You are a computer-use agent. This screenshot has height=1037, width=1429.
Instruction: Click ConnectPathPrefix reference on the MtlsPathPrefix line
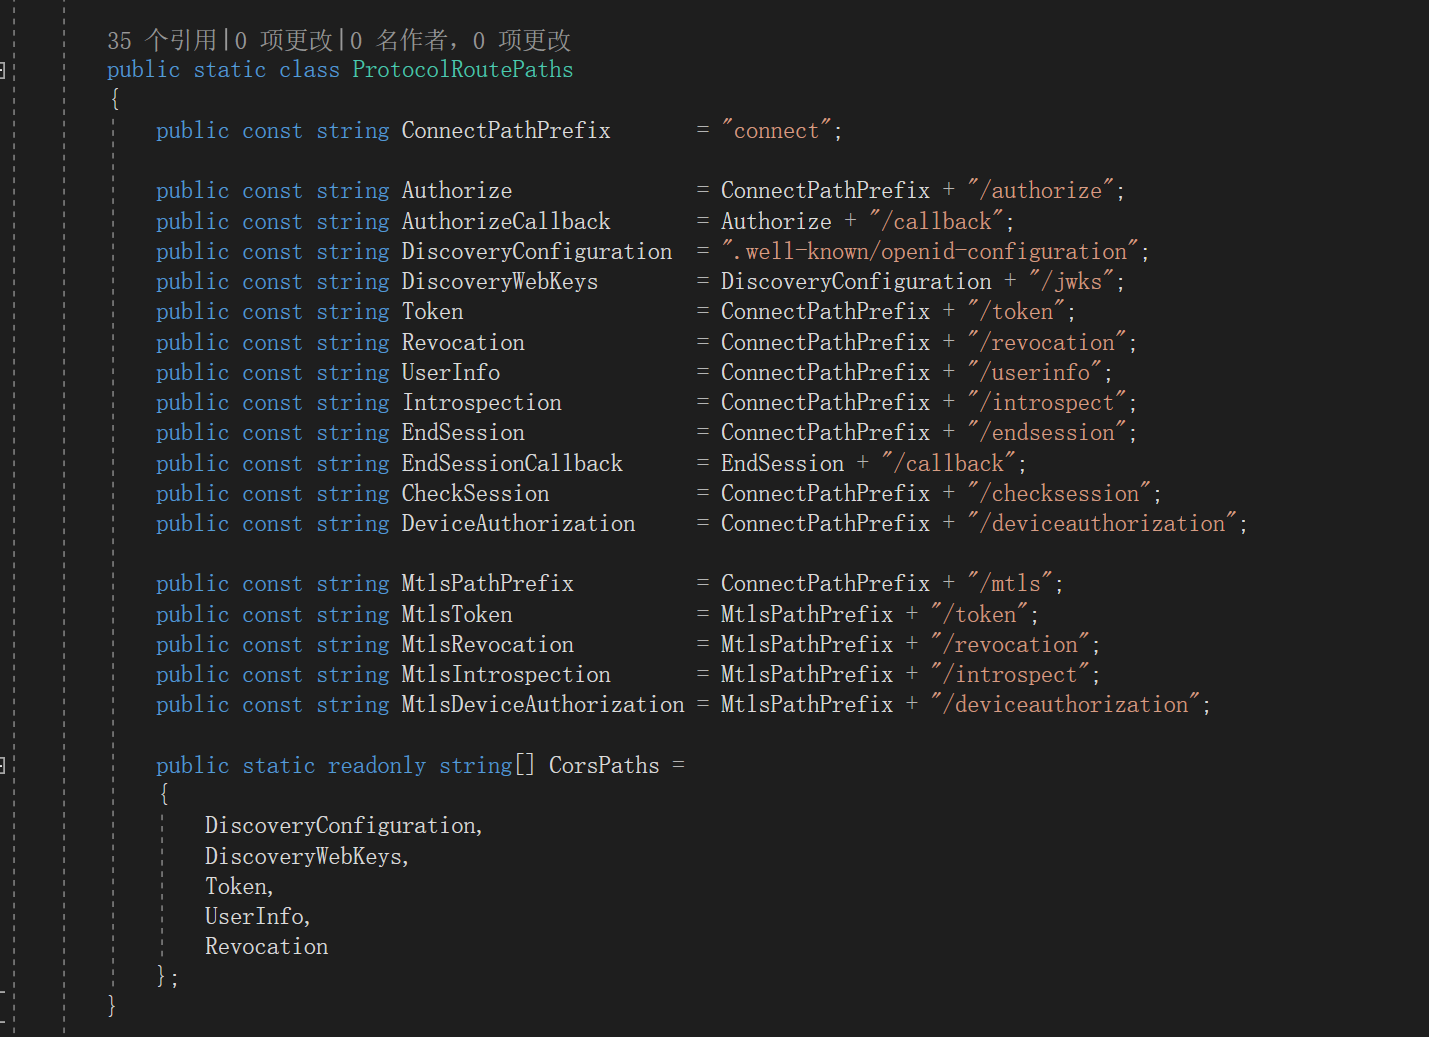[x=825, y=584]
